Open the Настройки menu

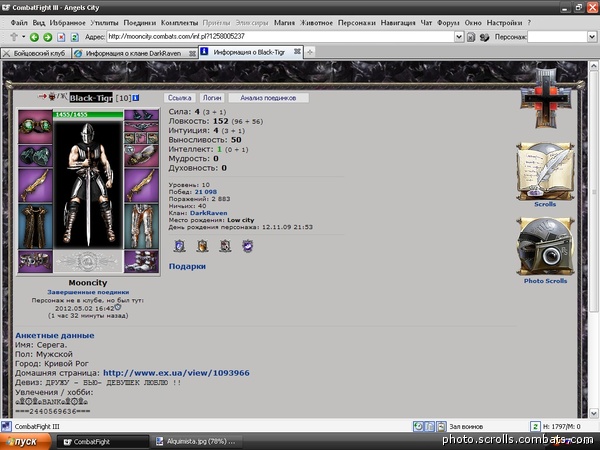tap(504, 23)
